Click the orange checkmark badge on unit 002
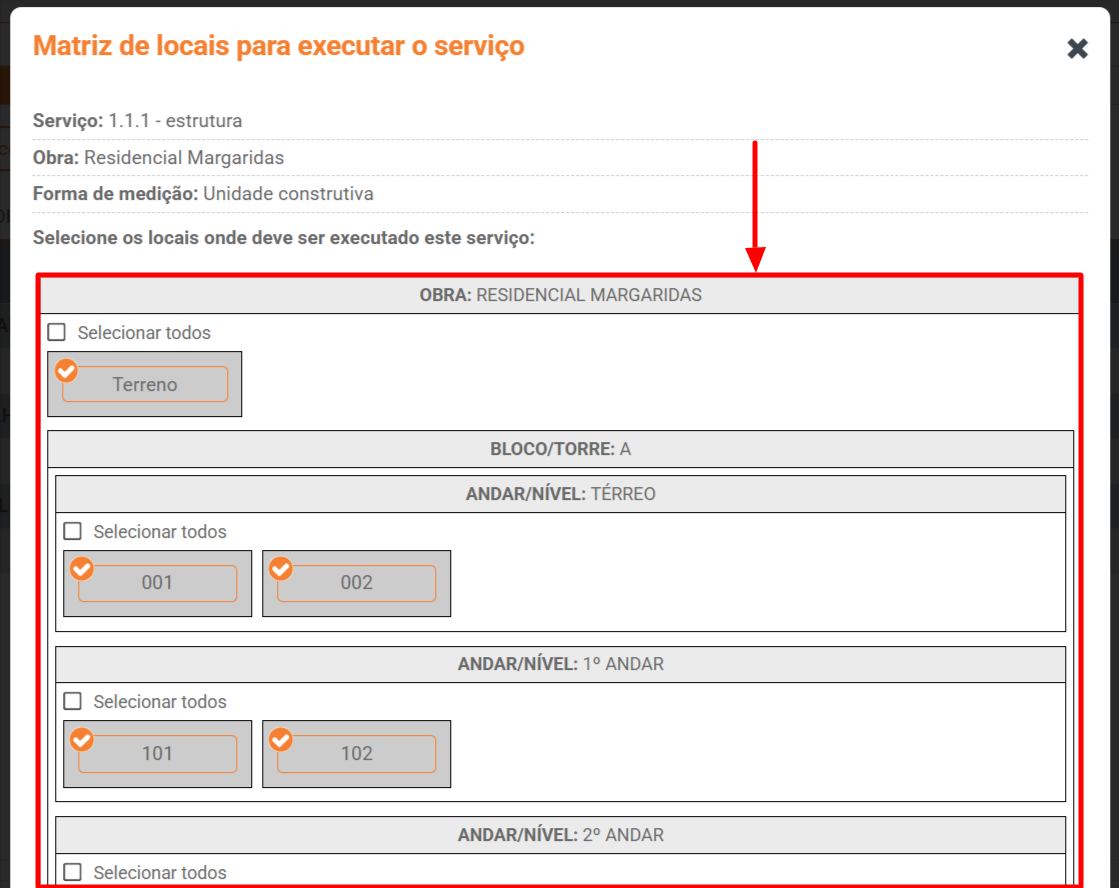This screenshot has height=888, width=1119. (x=281, y=569)
